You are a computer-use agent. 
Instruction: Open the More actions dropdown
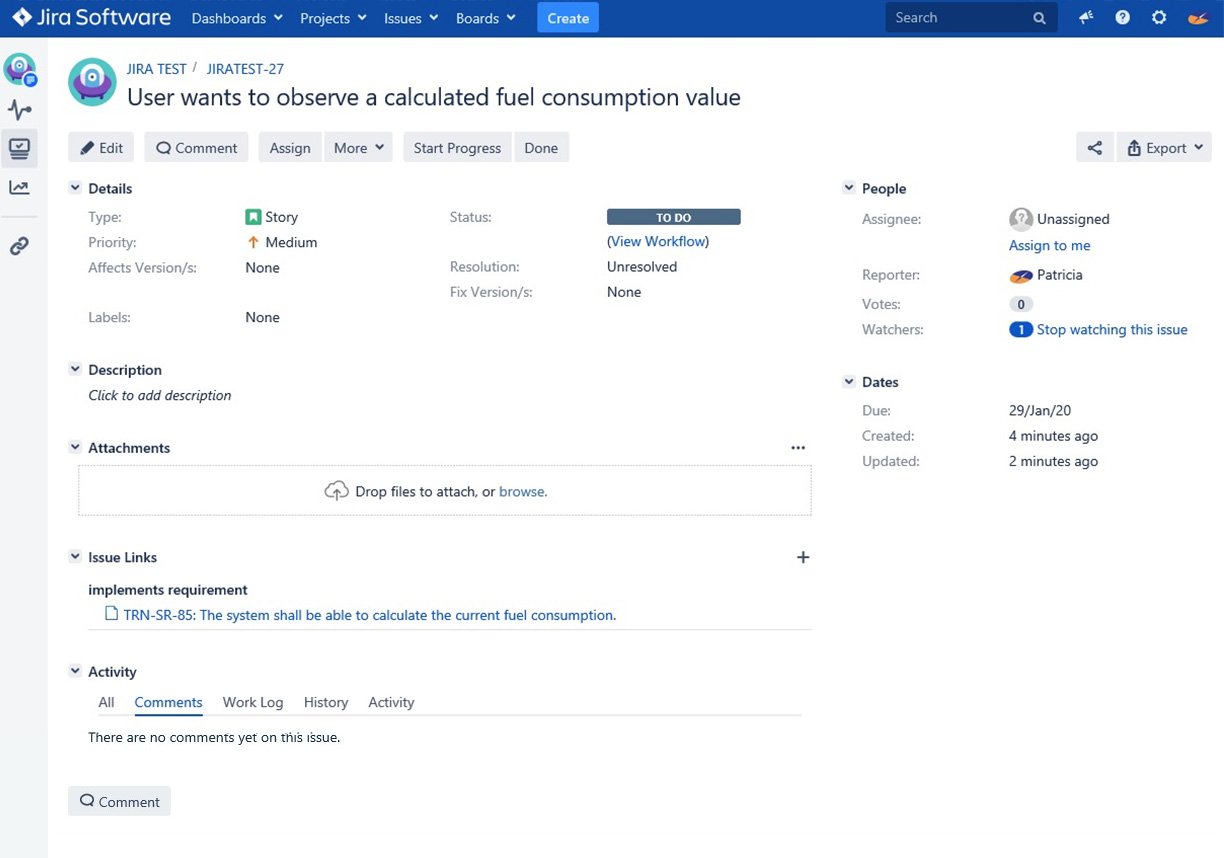(357, 147)
